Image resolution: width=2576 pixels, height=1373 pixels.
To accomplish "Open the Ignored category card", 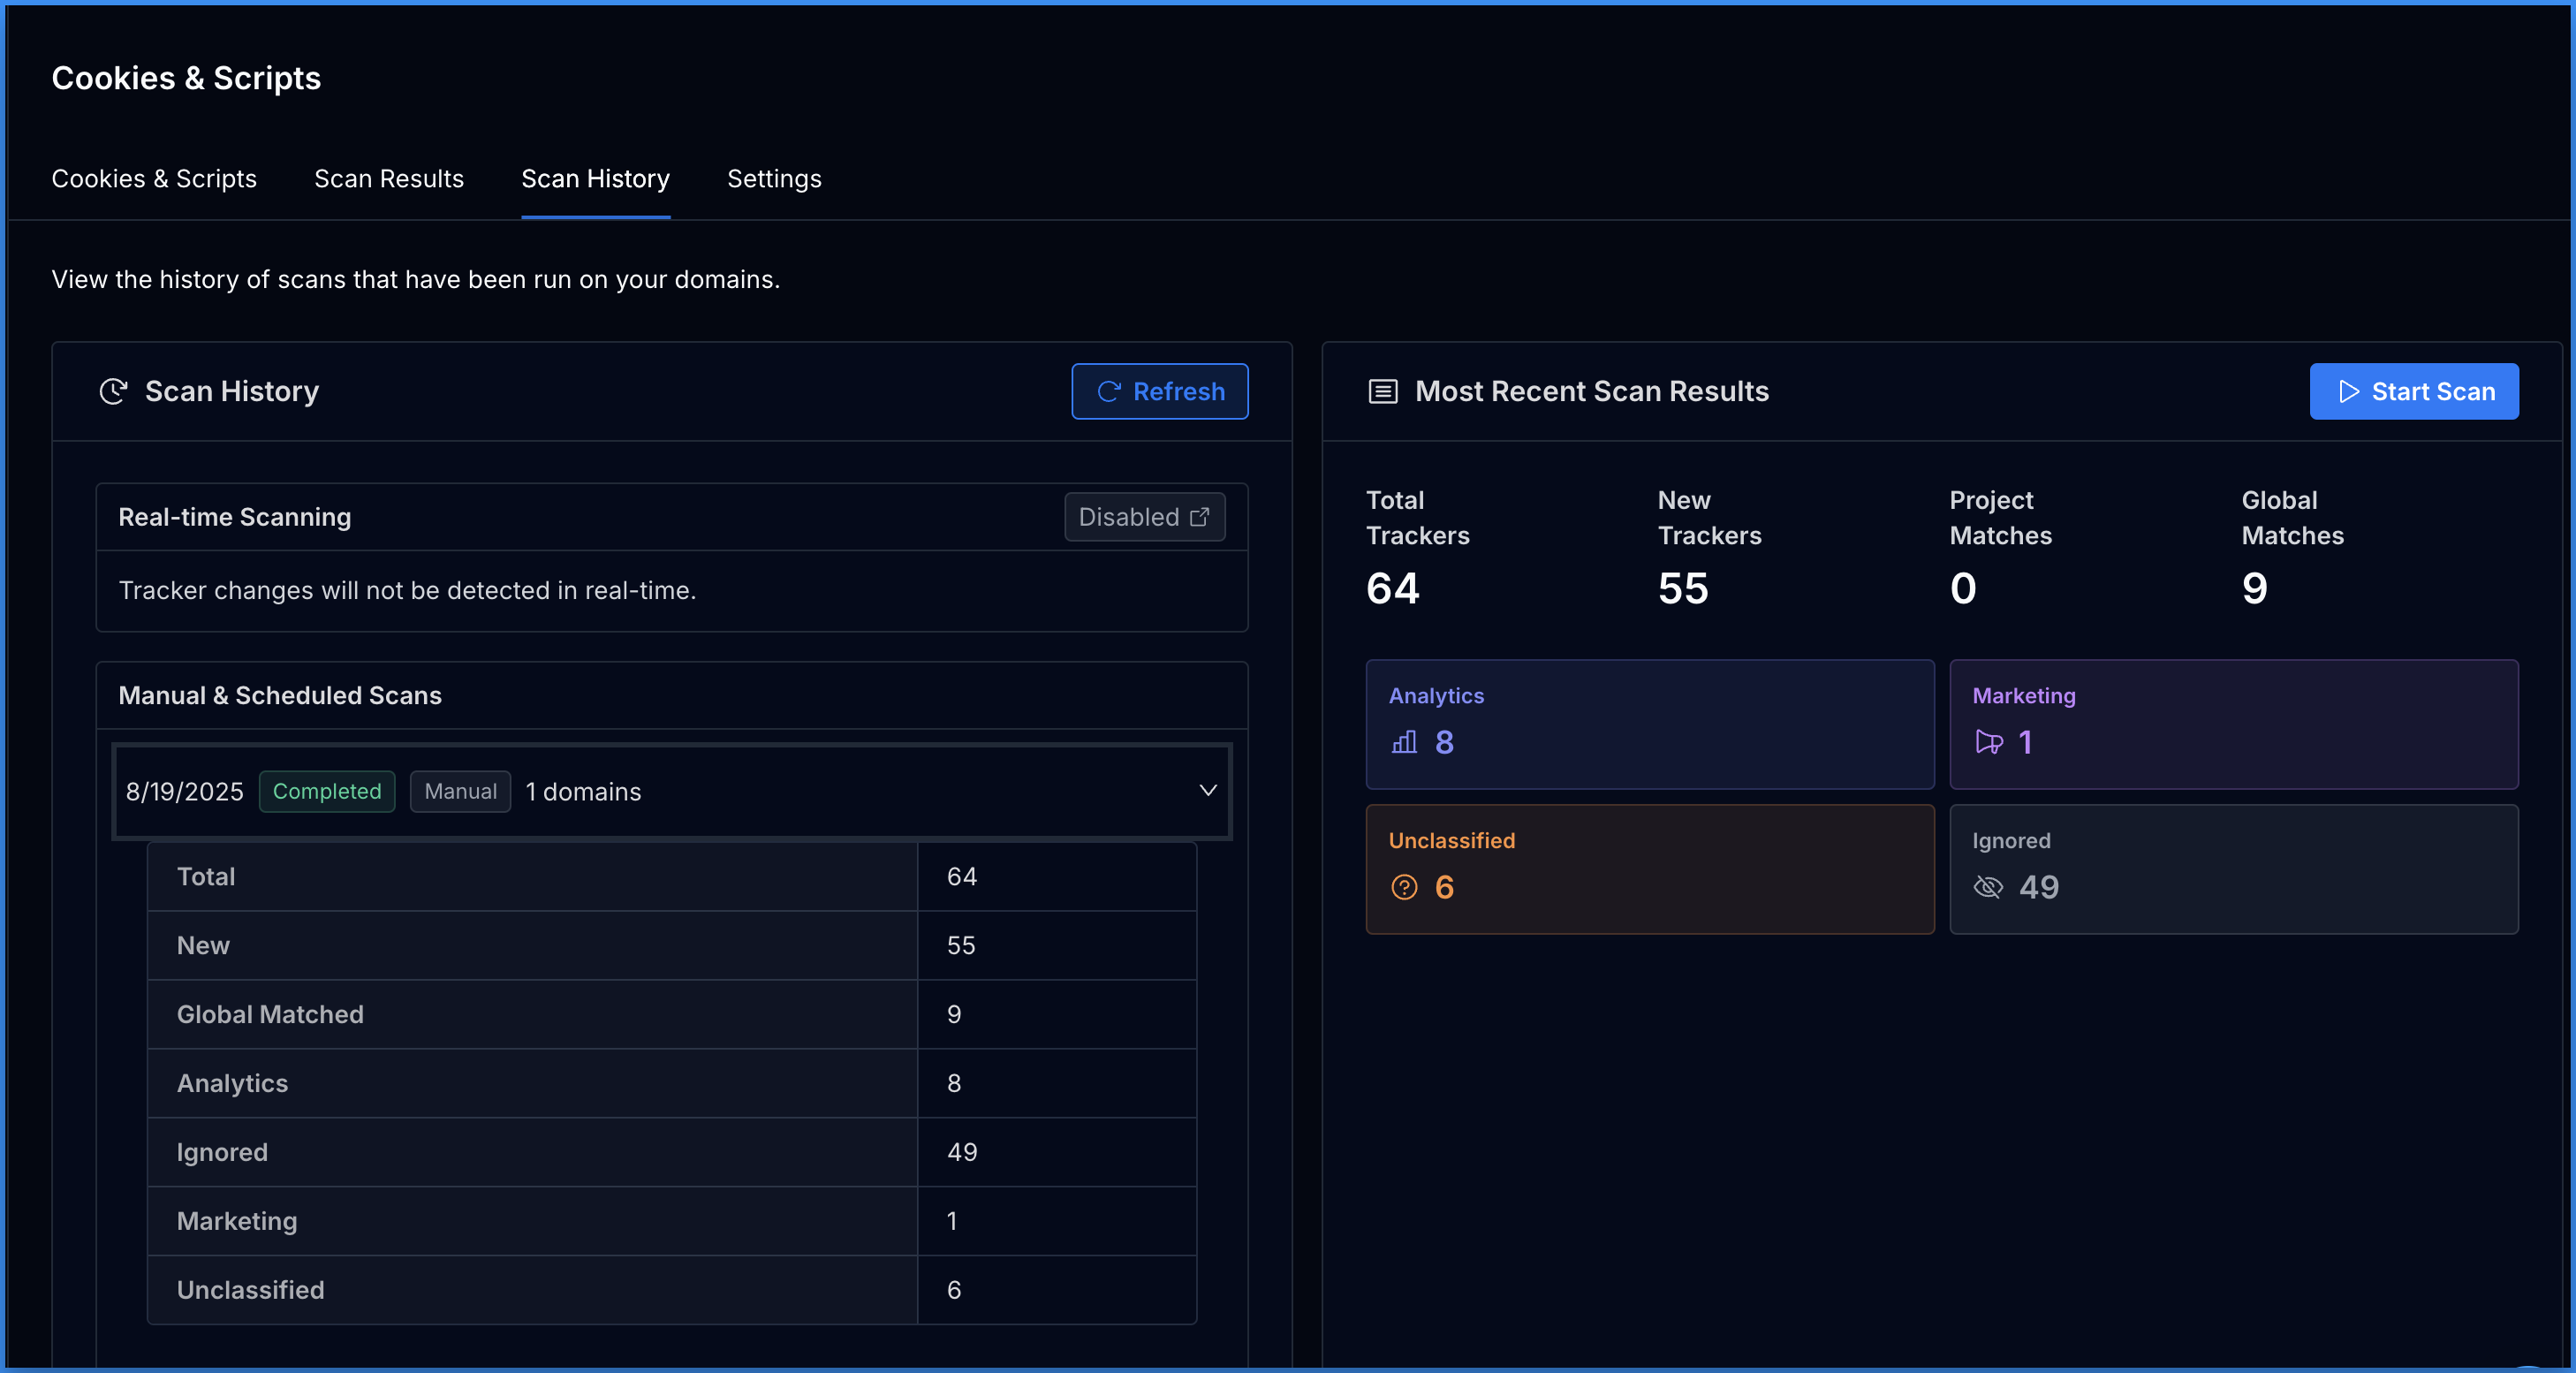I will [2234, 869].
